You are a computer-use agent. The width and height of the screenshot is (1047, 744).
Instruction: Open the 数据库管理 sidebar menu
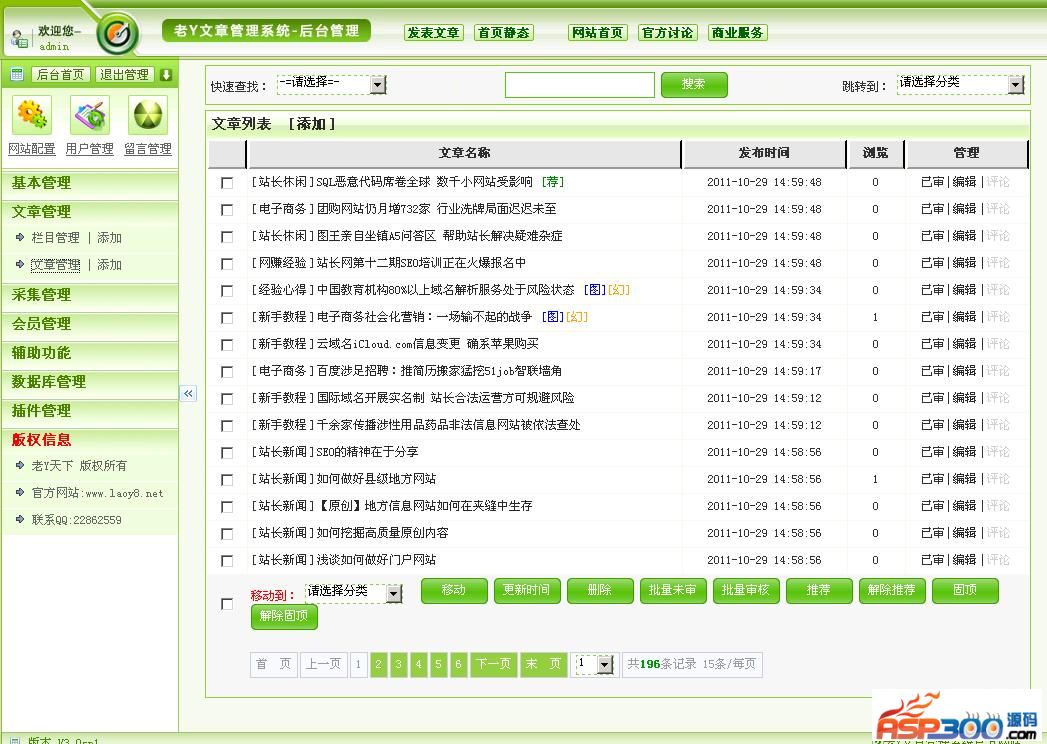[x=49, y=382]
